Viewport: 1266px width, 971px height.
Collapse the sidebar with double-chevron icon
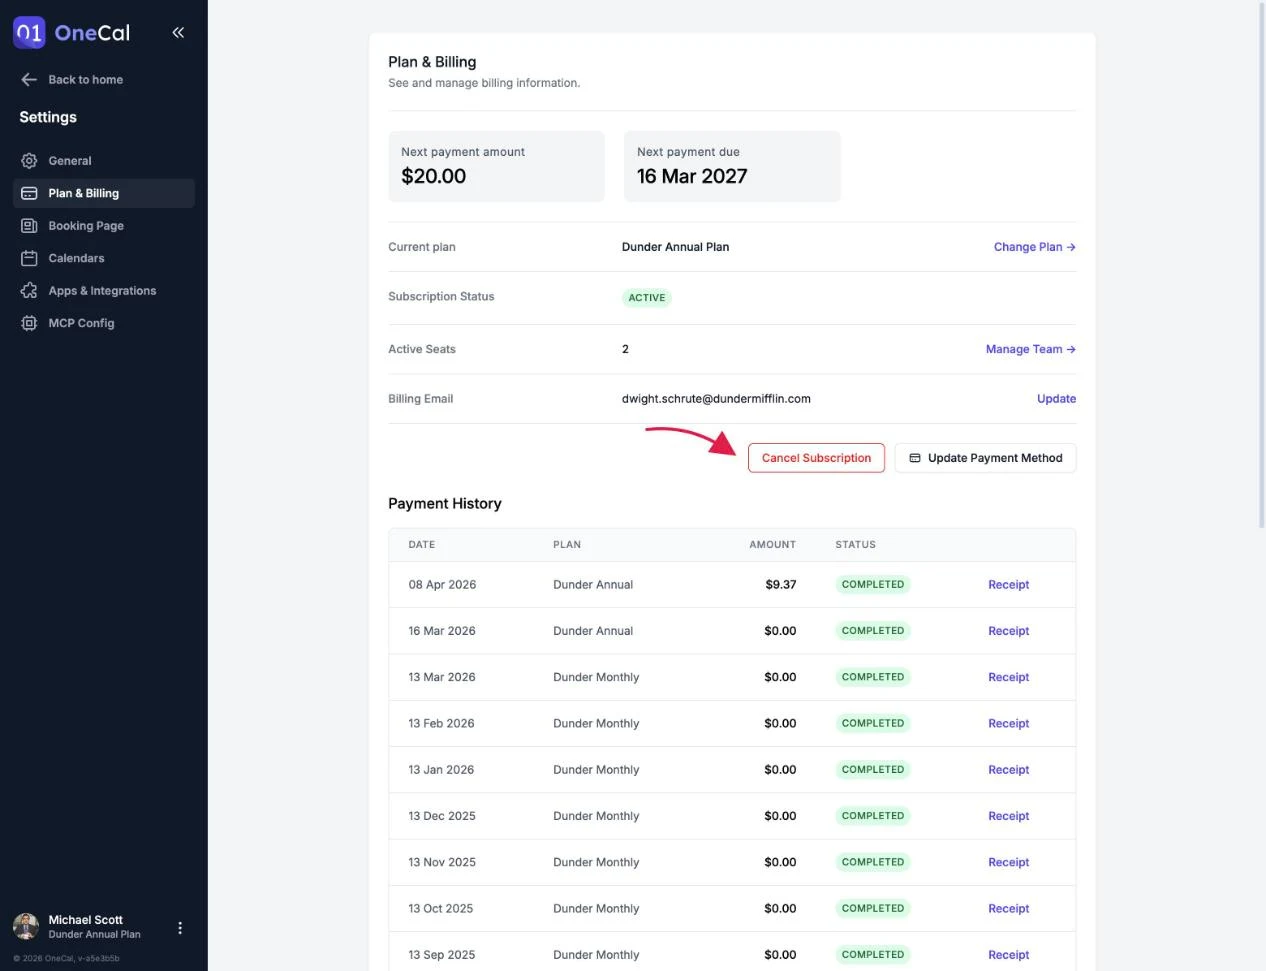178,32
